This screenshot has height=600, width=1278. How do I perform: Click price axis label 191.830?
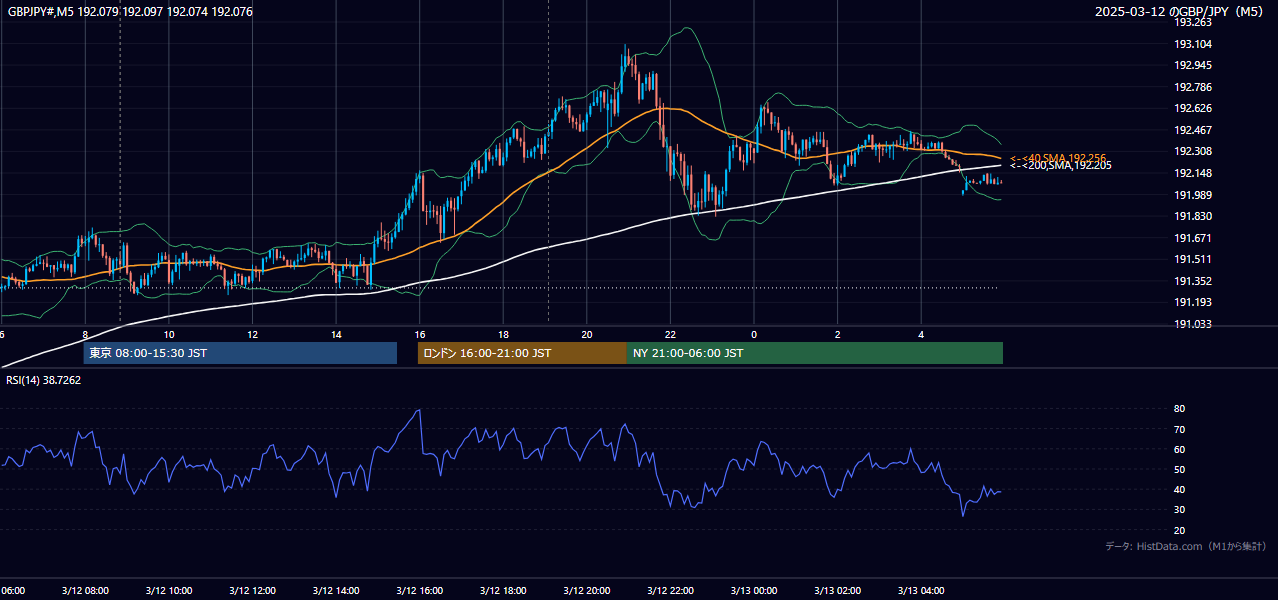[1193, 216]
